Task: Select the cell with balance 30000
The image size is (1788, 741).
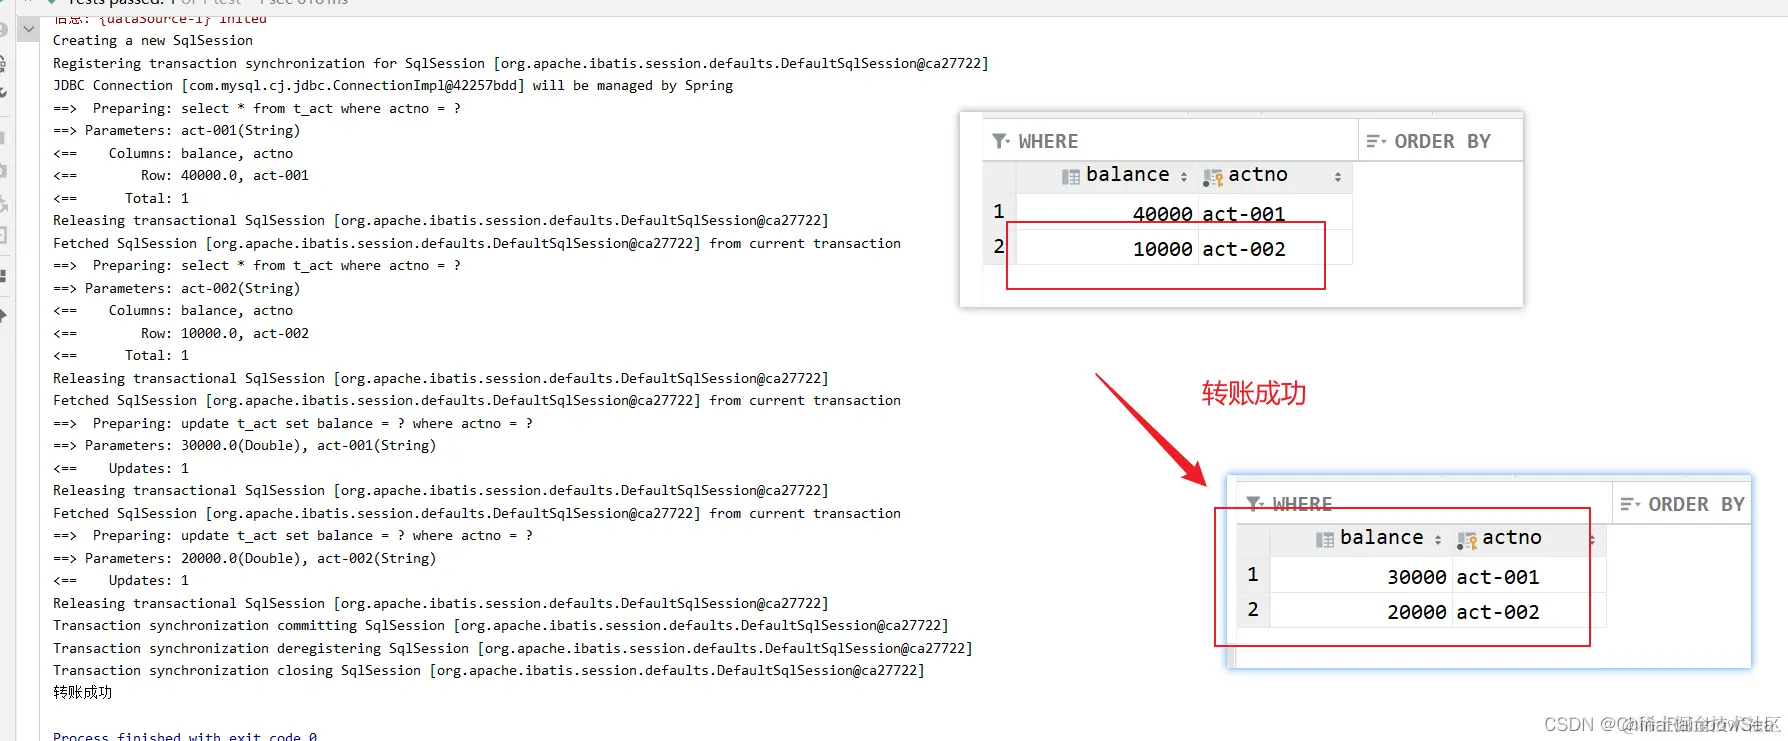Action: 1360,576
